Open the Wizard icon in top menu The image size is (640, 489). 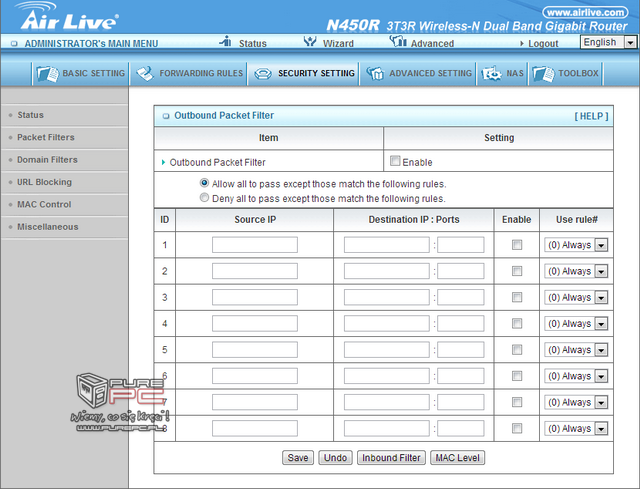(311, 42)
